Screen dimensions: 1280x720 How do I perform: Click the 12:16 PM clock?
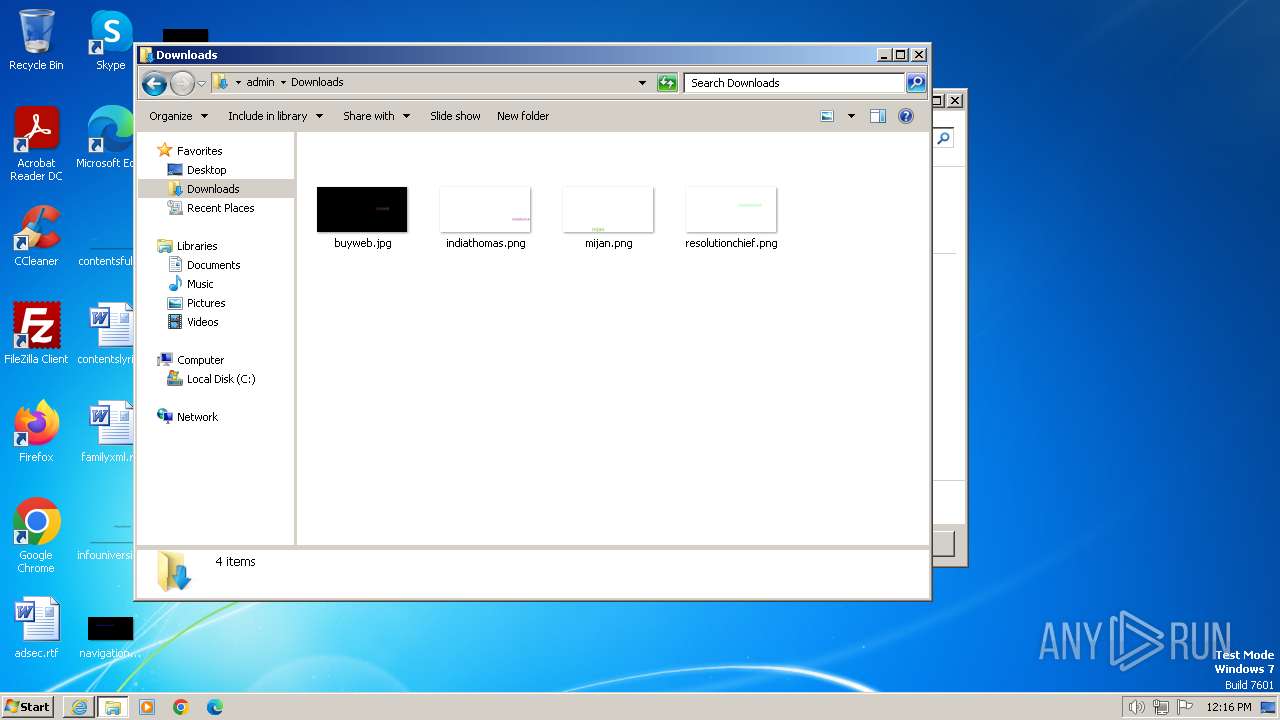tap(1228, 707)
